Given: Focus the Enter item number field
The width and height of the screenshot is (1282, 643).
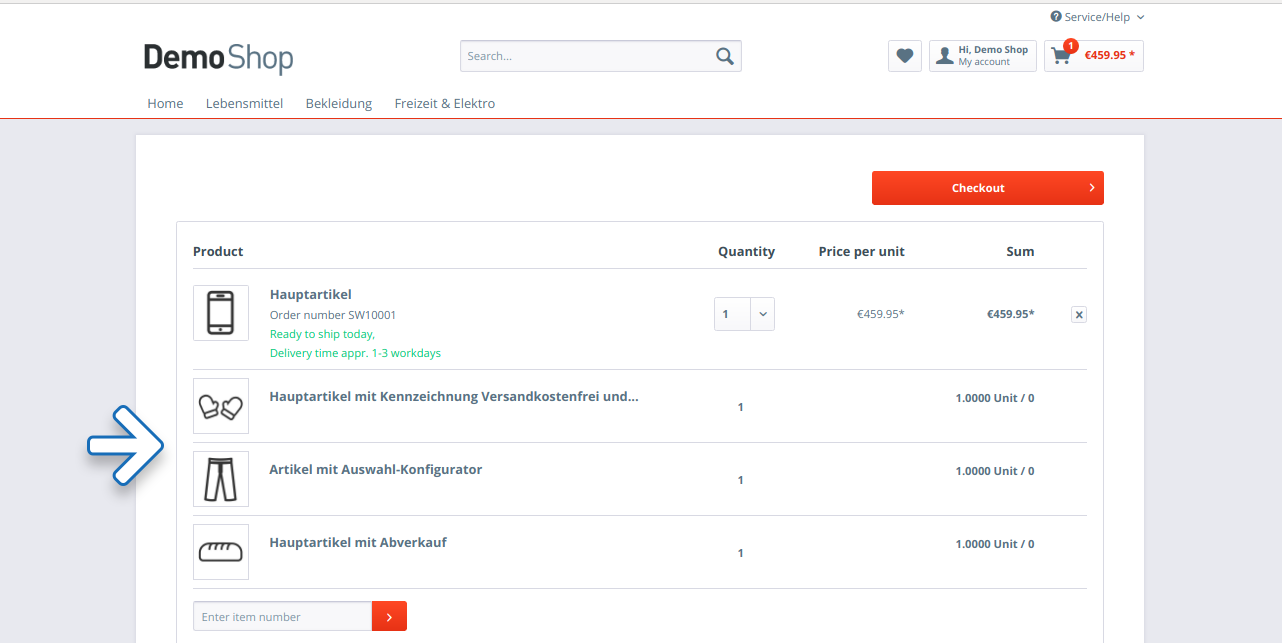Looking at the screenshot, I should click(283, 617).
